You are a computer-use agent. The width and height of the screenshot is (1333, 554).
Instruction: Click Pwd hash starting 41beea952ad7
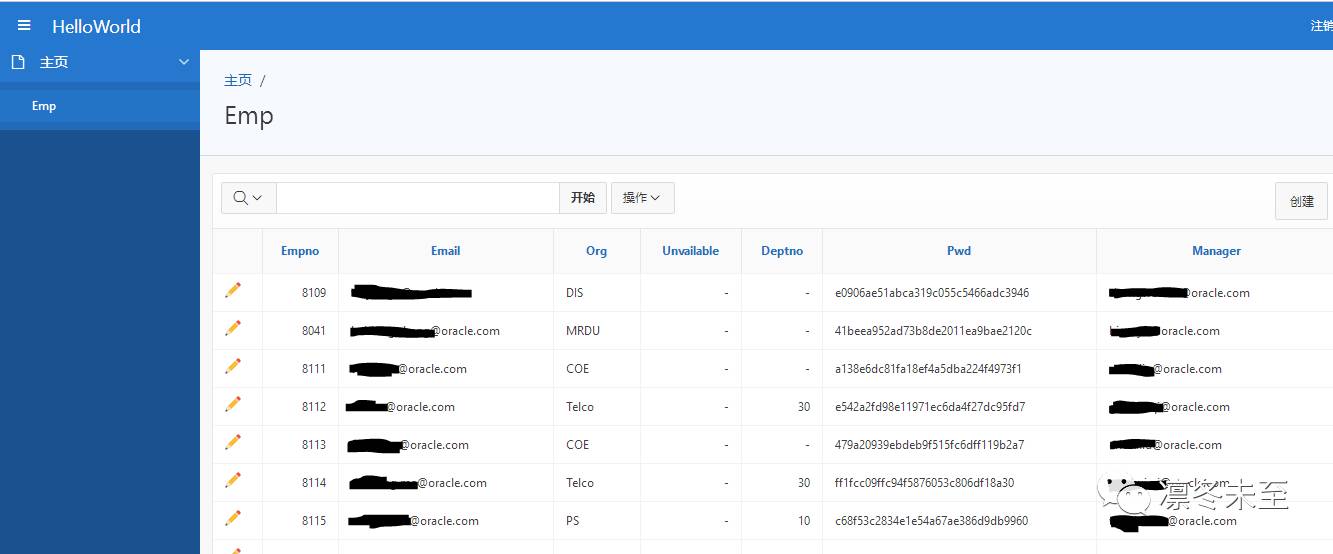click(x=933, y=331)
